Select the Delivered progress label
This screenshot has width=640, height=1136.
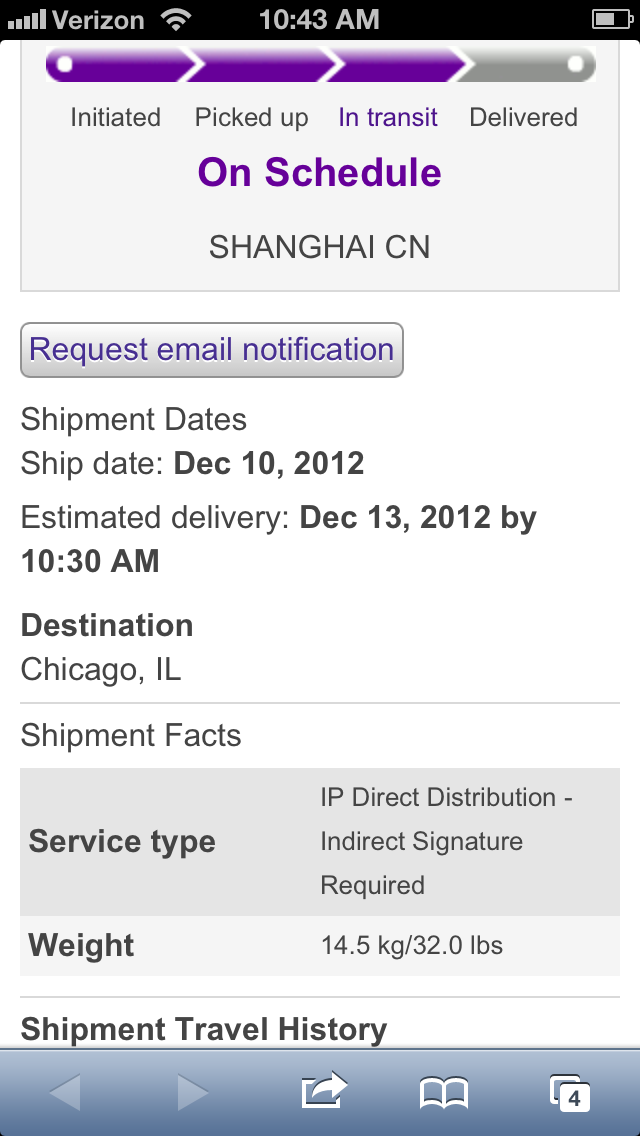point(523,117)
